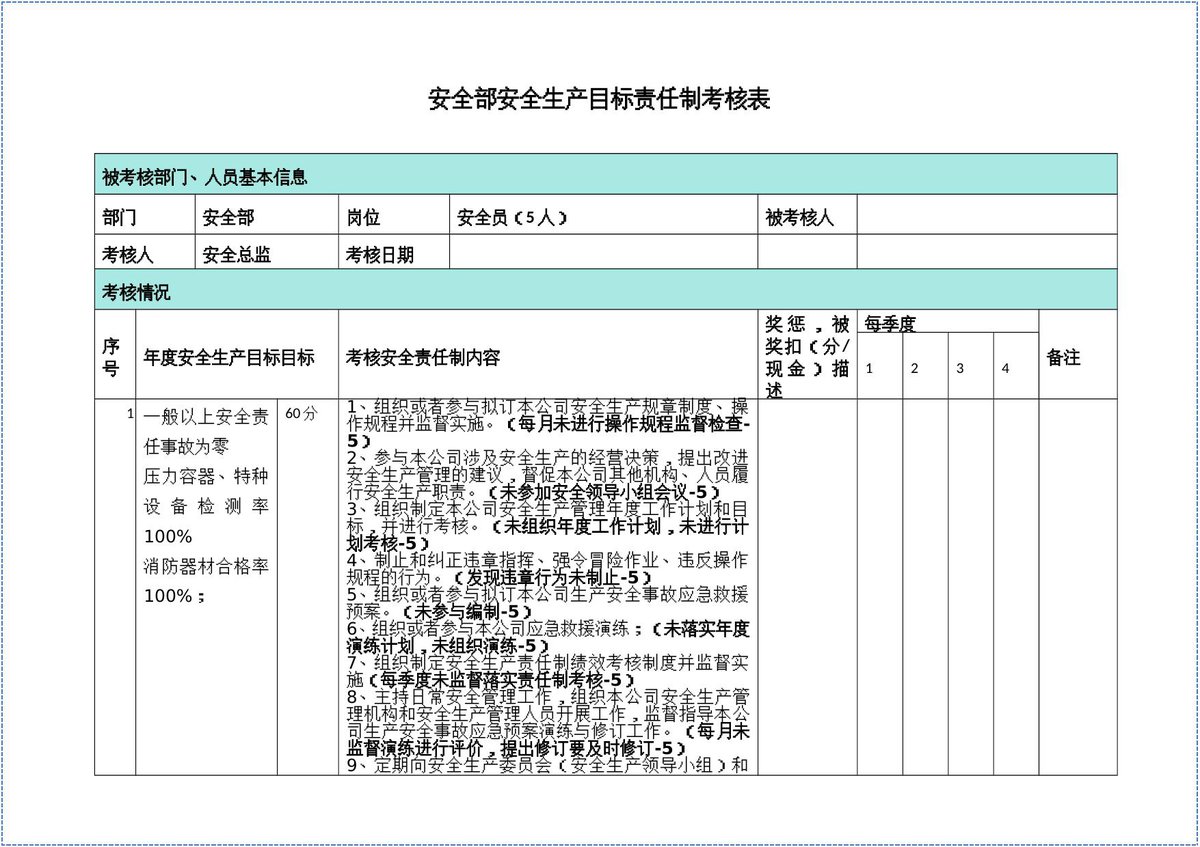Click the 序号 column header
Screen dimensions: 1200x847
click(115, 355)
